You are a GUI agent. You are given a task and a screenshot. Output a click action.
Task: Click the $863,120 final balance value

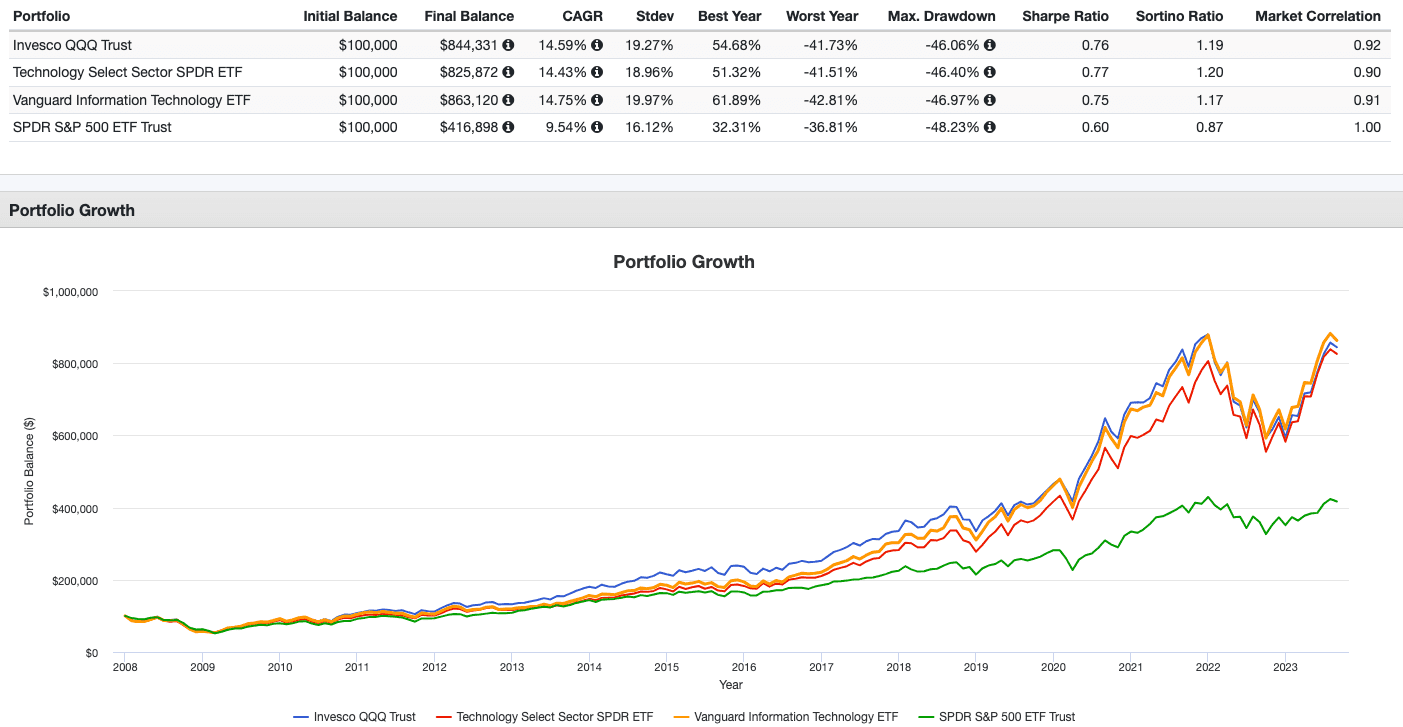[x=469, y=100]
